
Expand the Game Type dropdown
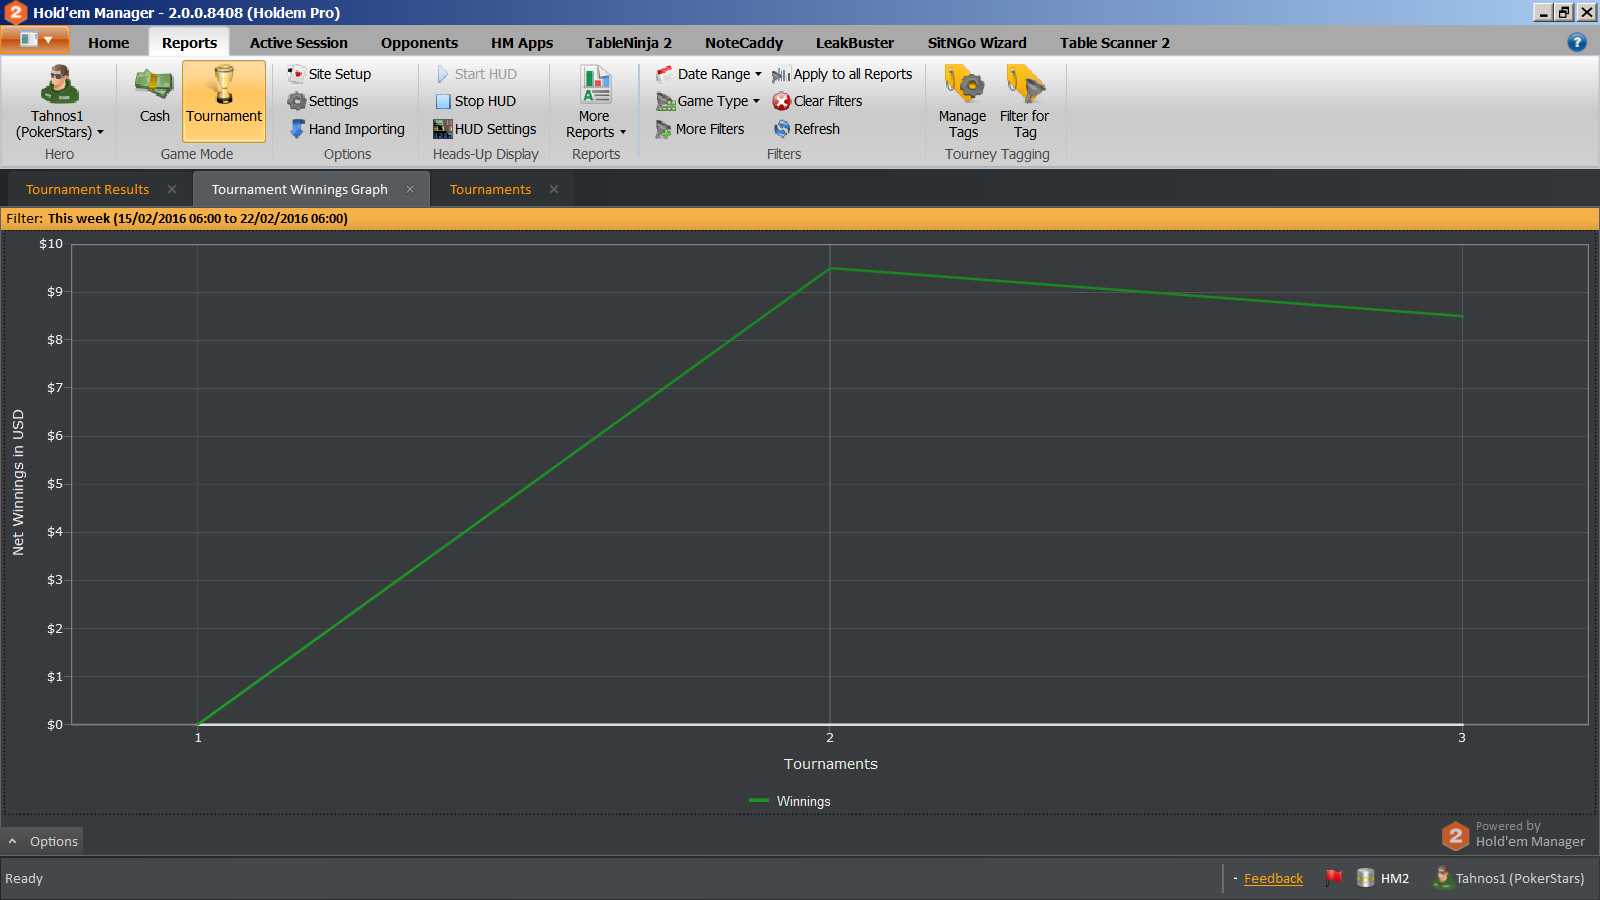[x=708, y=101]
